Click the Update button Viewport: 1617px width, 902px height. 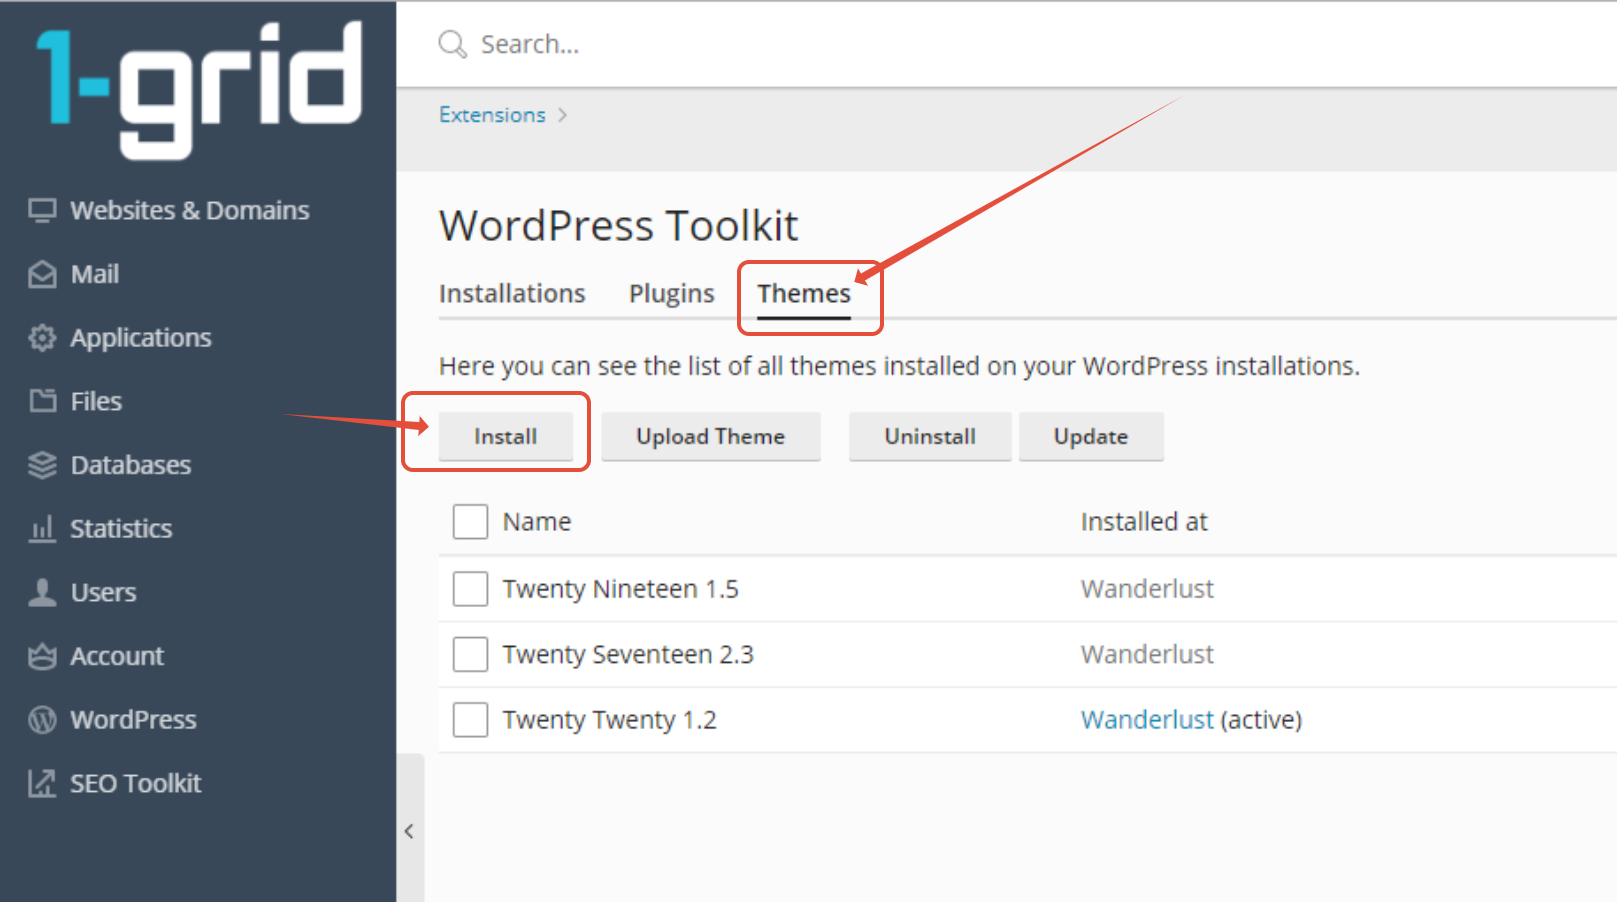(x=1091, y=437)
